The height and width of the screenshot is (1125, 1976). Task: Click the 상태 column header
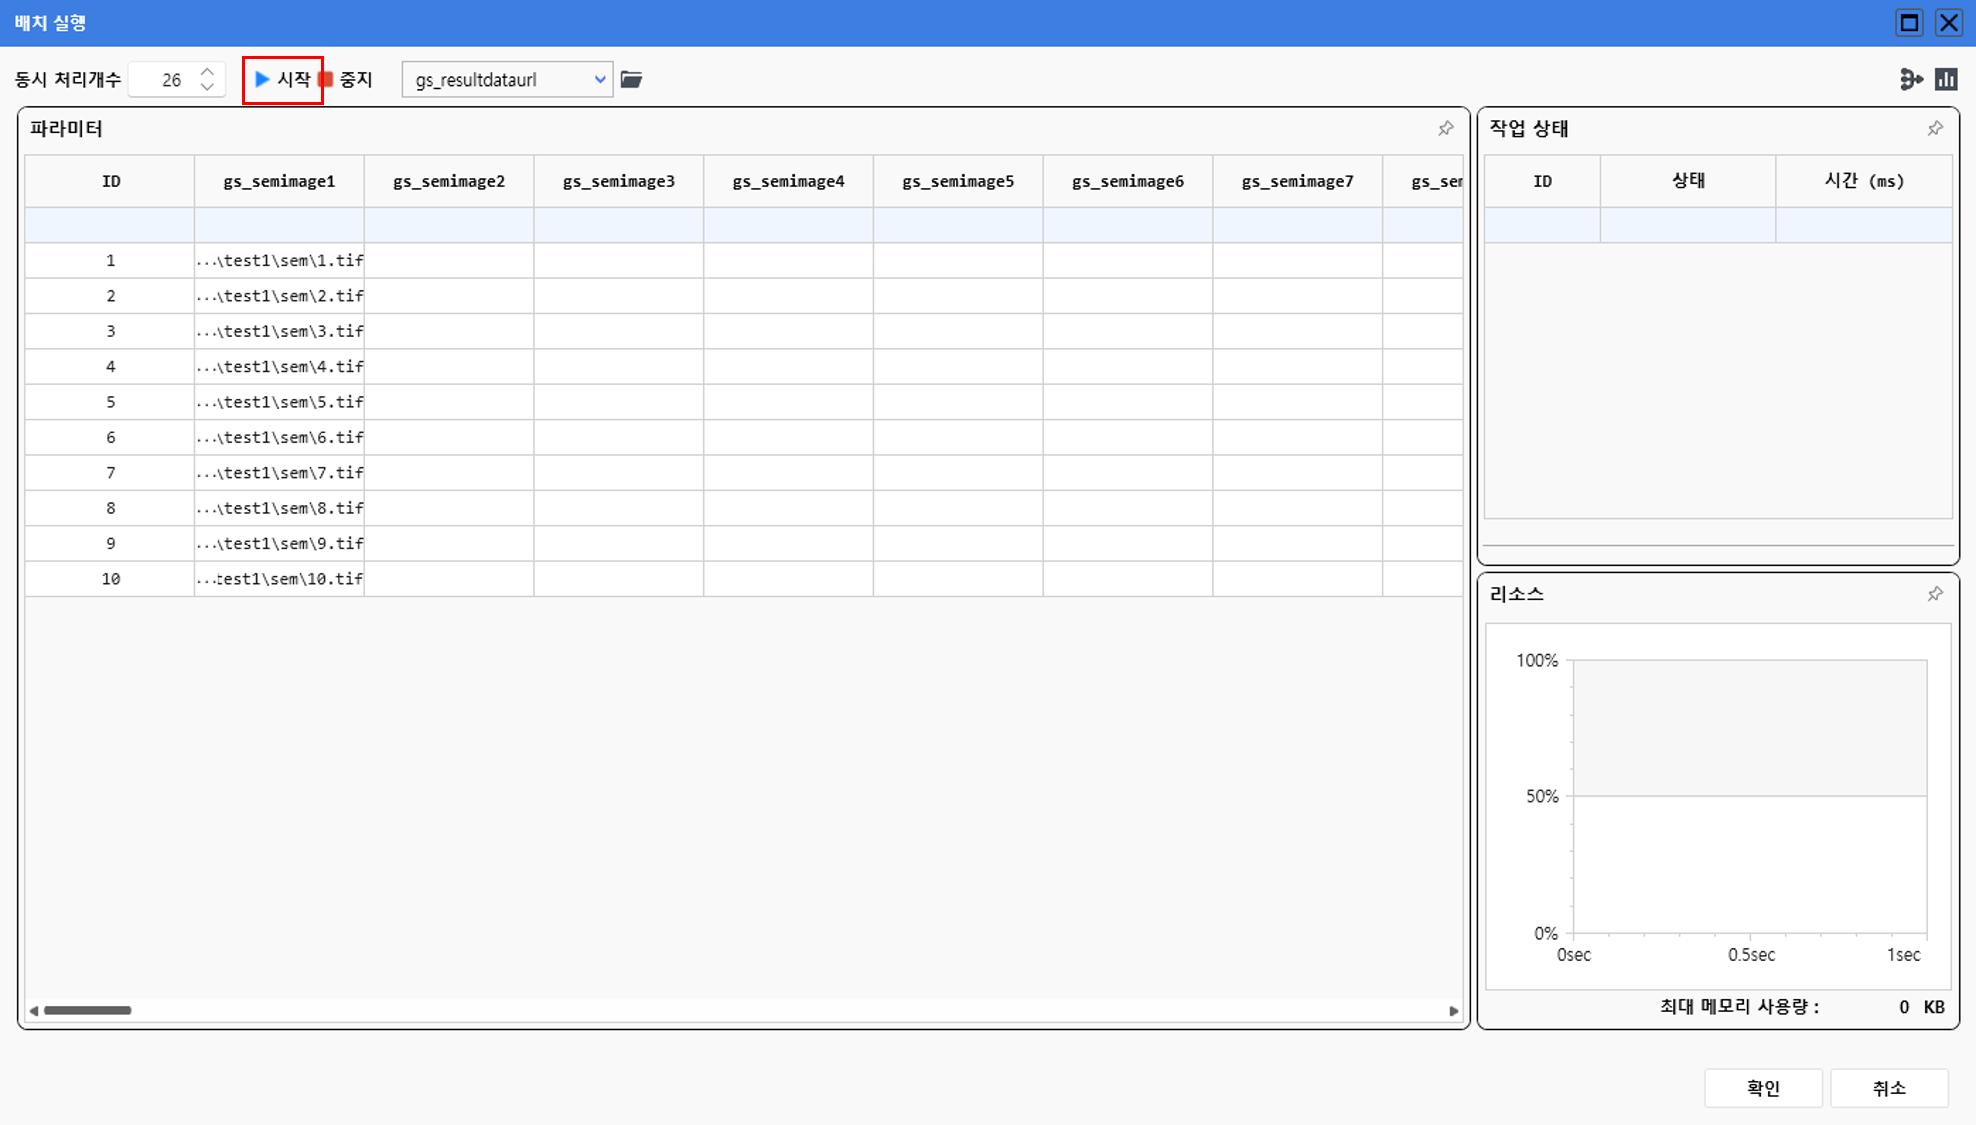click(1687, 181)
